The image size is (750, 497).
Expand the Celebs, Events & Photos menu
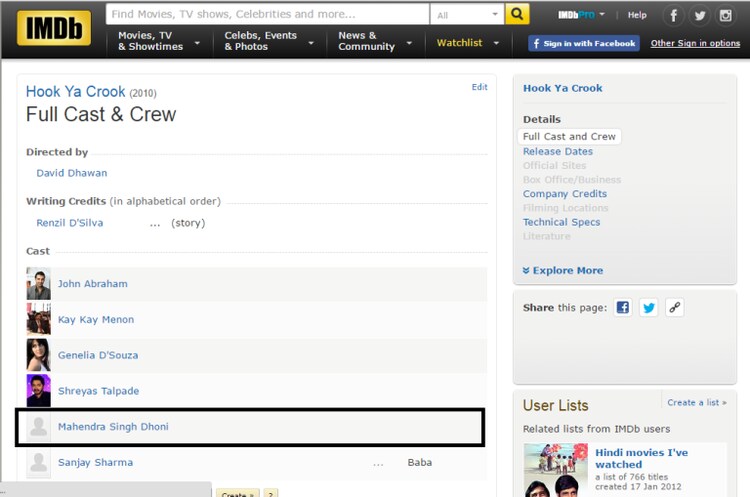coord(268,41)
